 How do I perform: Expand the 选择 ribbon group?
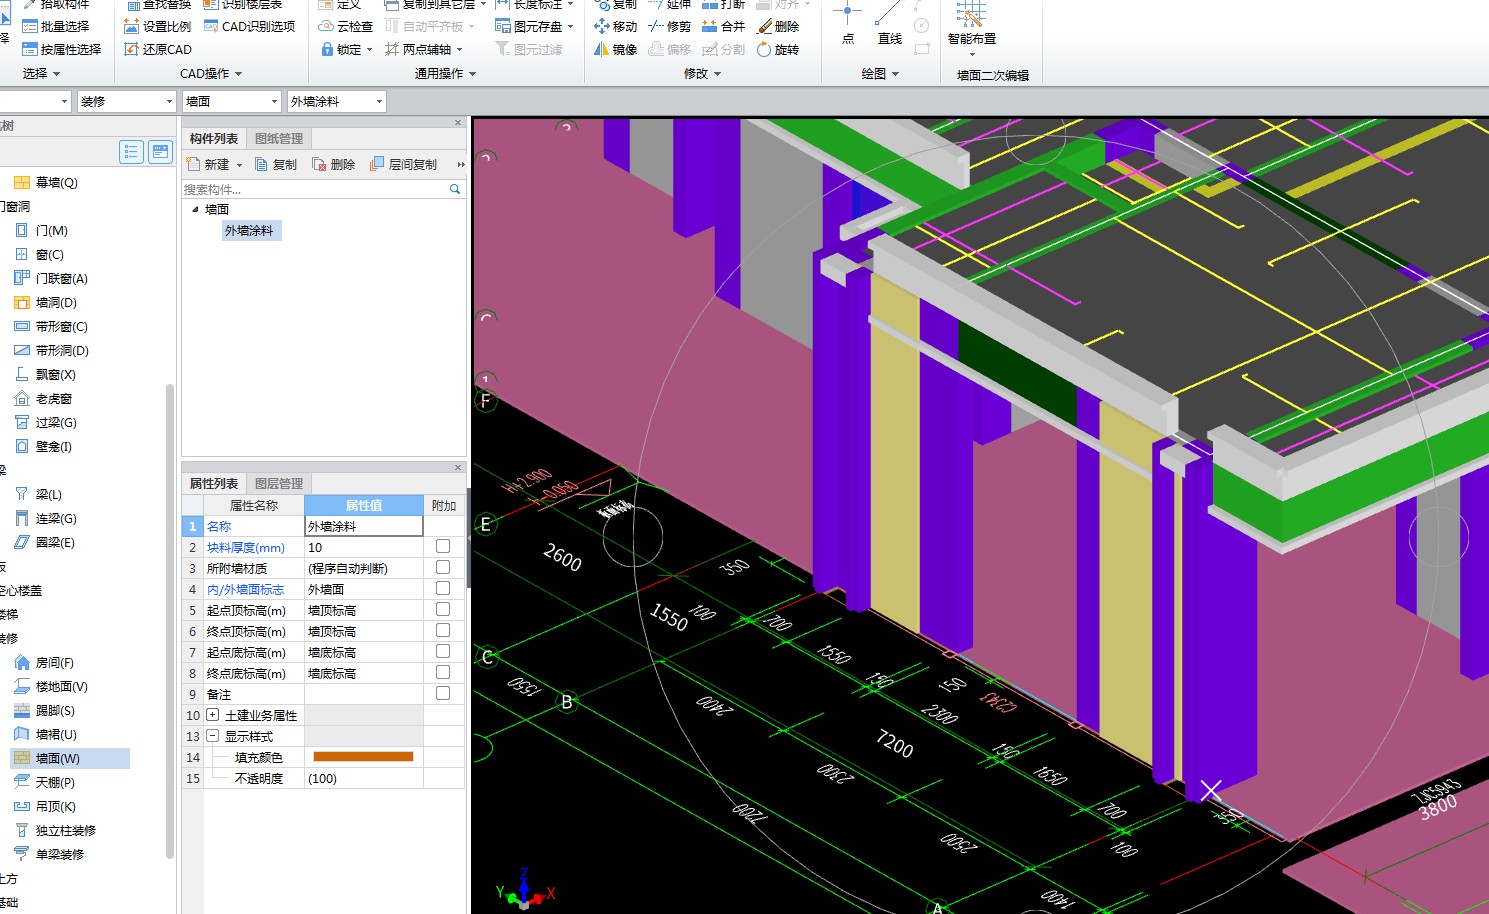(x=42, y=74)
